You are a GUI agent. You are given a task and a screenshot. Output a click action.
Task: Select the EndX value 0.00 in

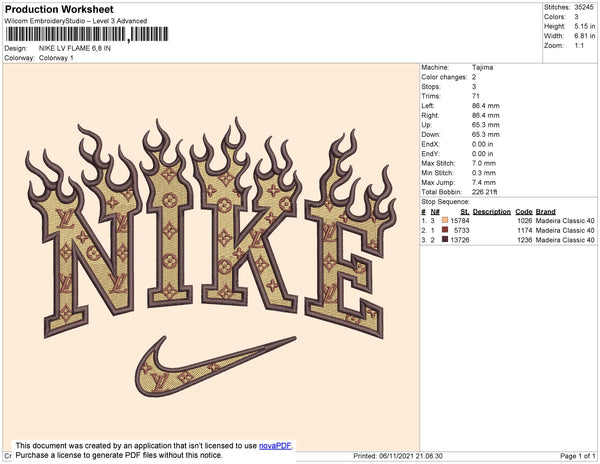click(483, 144)
